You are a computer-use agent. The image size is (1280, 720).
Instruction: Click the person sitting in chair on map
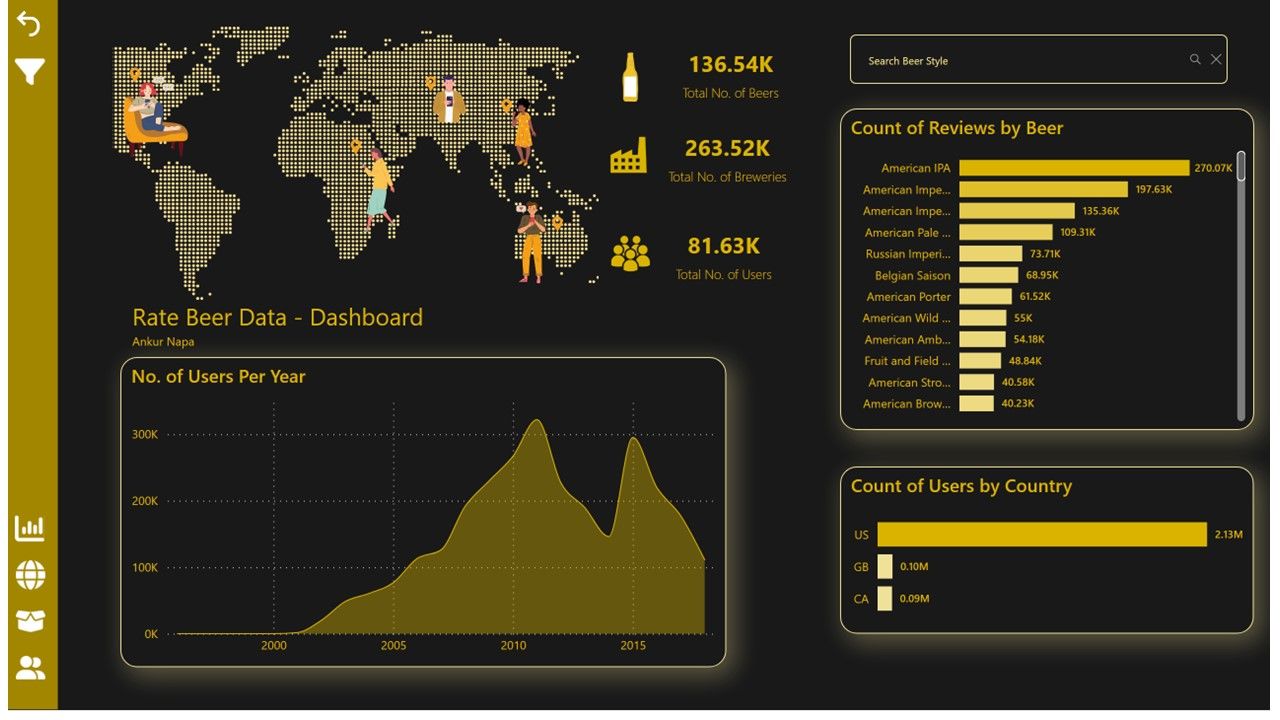(154, 118)
